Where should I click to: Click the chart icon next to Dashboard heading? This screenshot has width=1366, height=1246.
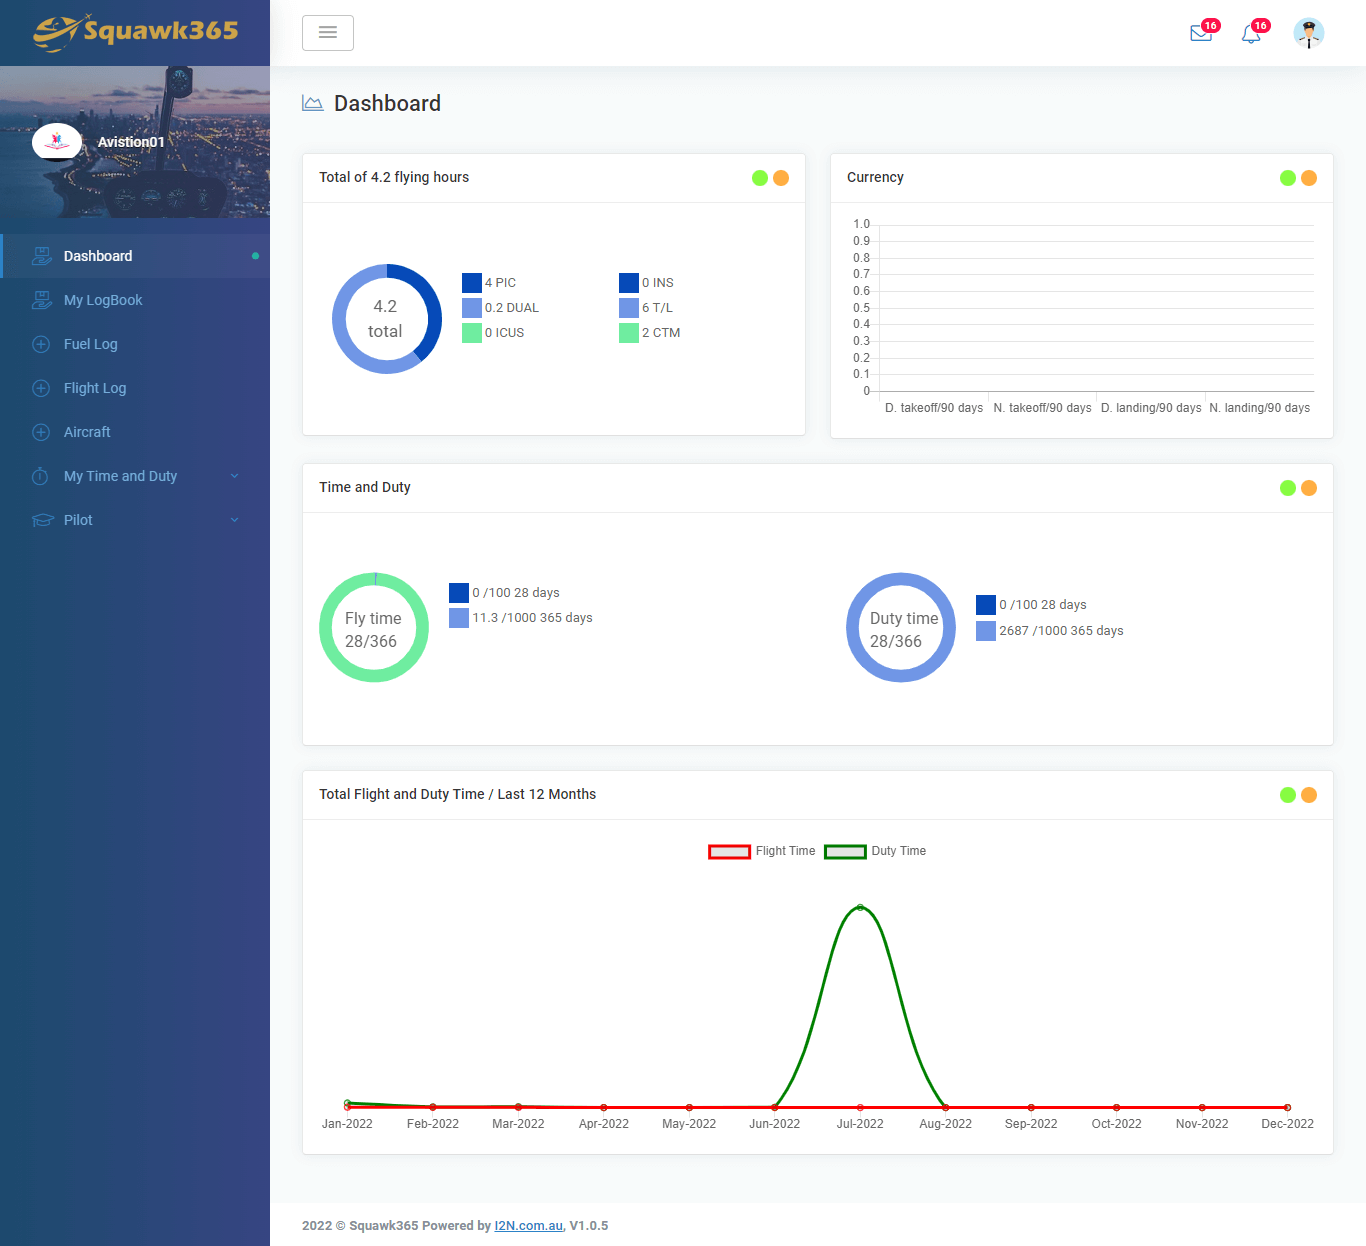(313, 102)
